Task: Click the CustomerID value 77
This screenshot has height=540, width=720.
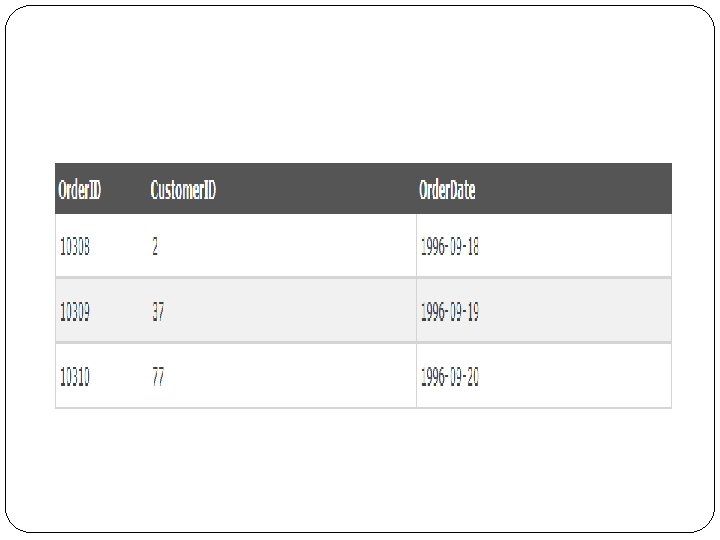Action: 158,377
